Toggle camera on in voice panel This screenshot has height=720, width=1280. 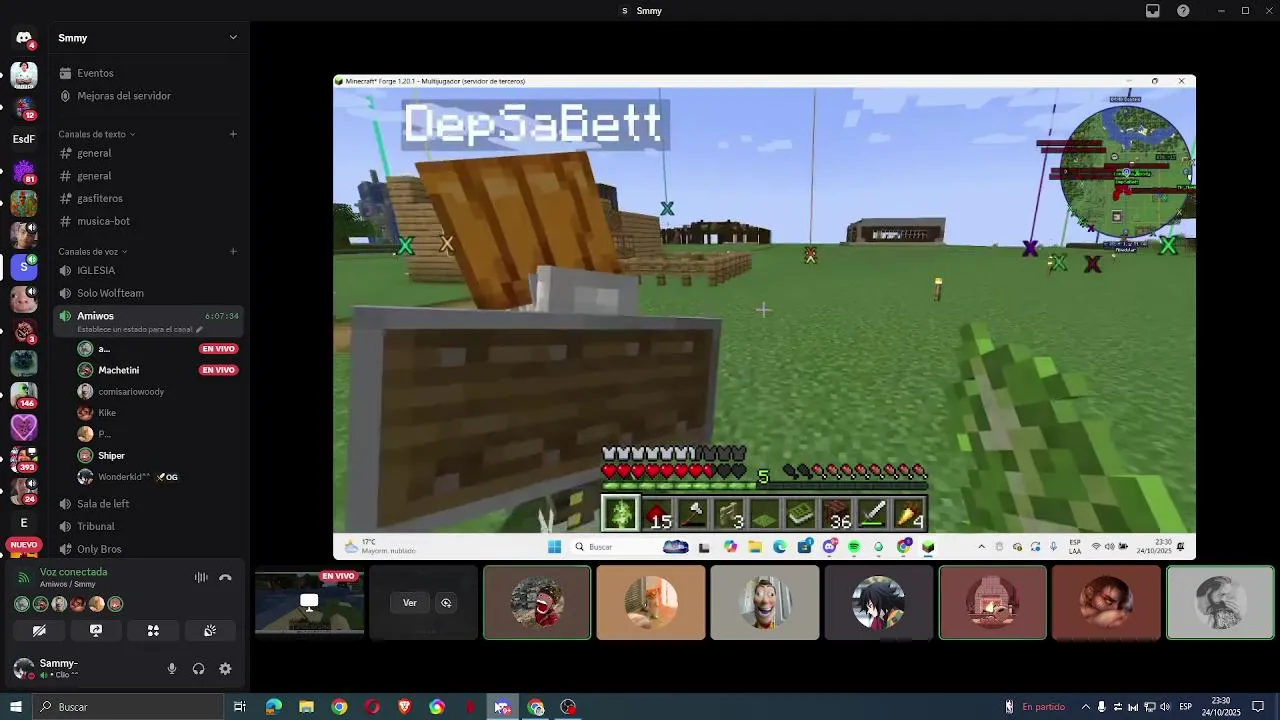[x=39, y=631]
